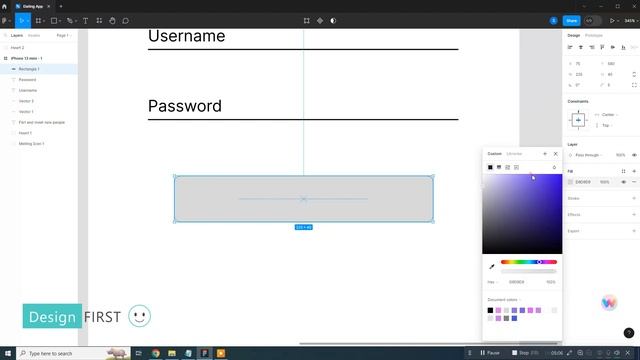Click the hue slider in color picker

pos(529,262)
